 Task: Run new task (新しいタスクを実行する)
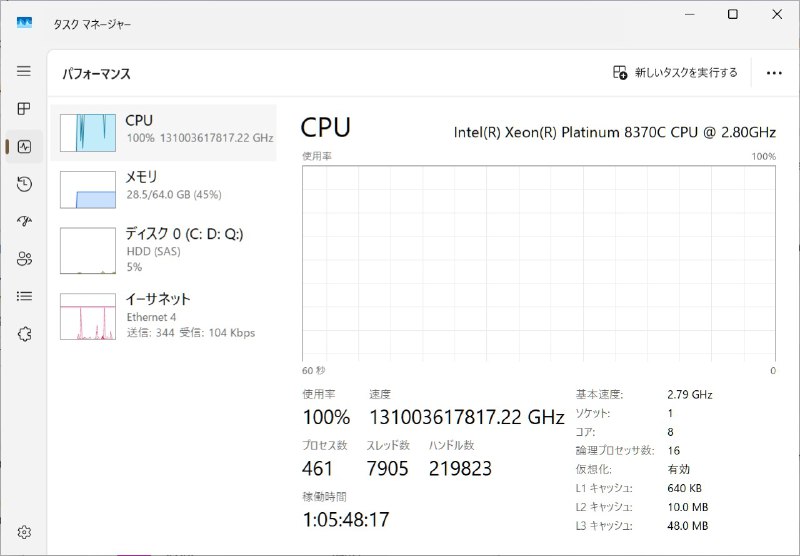tap(675, 72)
